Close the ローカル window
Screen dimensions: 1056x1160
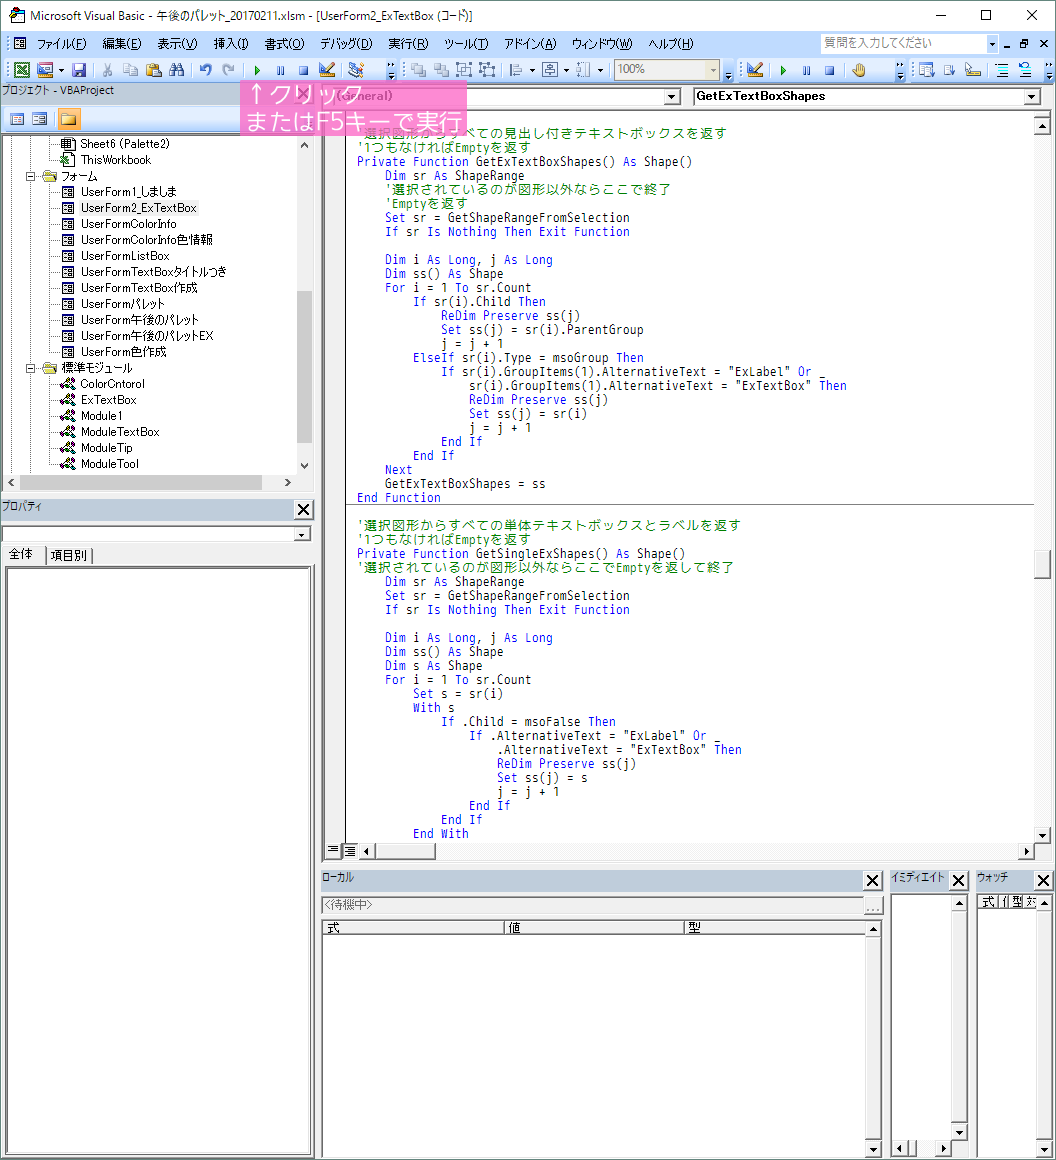(x=872, y=880)
